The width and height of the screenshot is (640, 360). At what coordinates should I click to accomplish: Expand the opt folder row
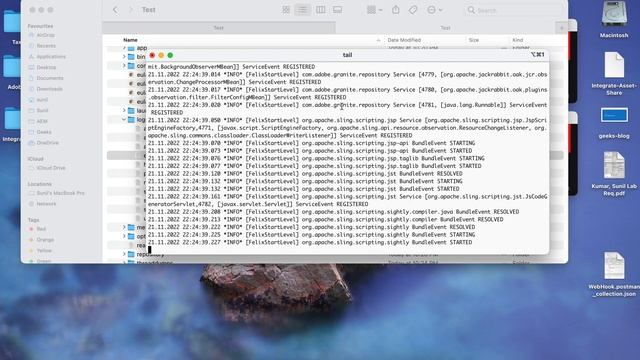tap(124, 236)
